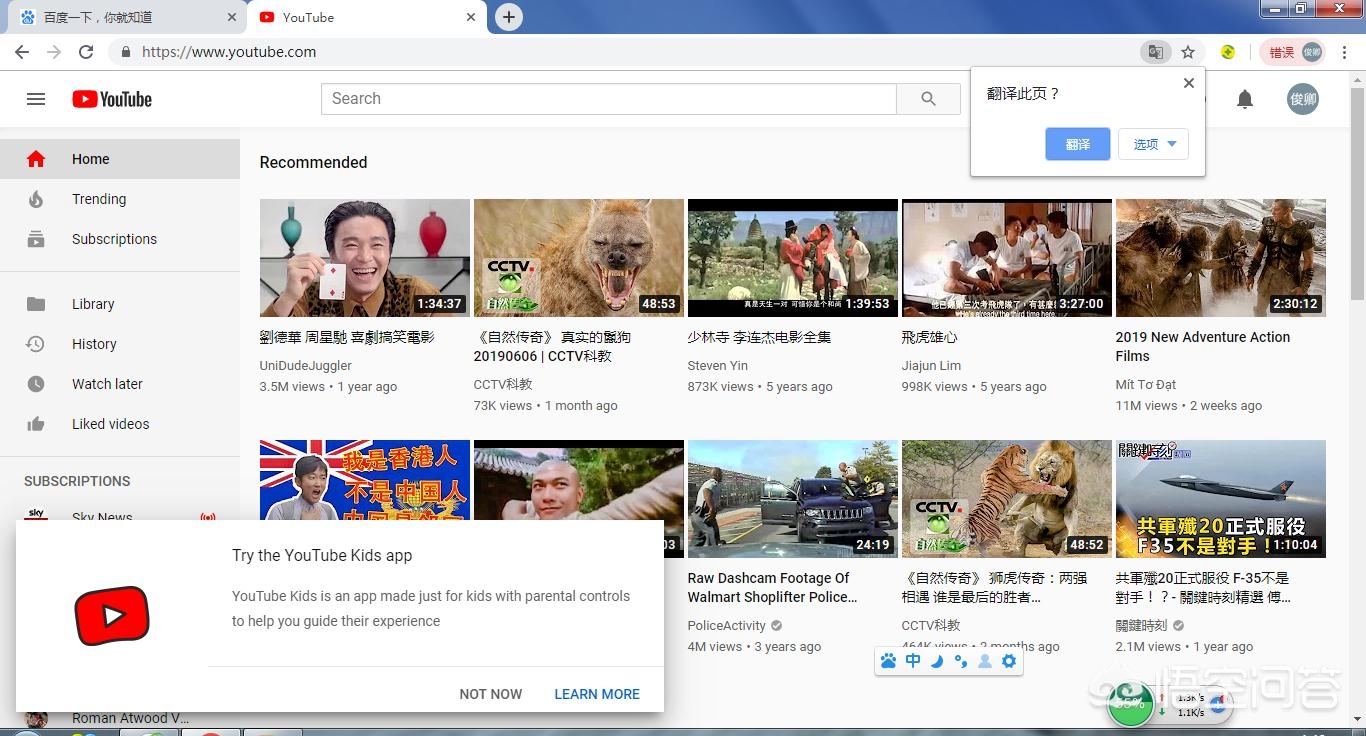Select the YouTube tab
1366x736 pixels.
click(x=366, y=17)
